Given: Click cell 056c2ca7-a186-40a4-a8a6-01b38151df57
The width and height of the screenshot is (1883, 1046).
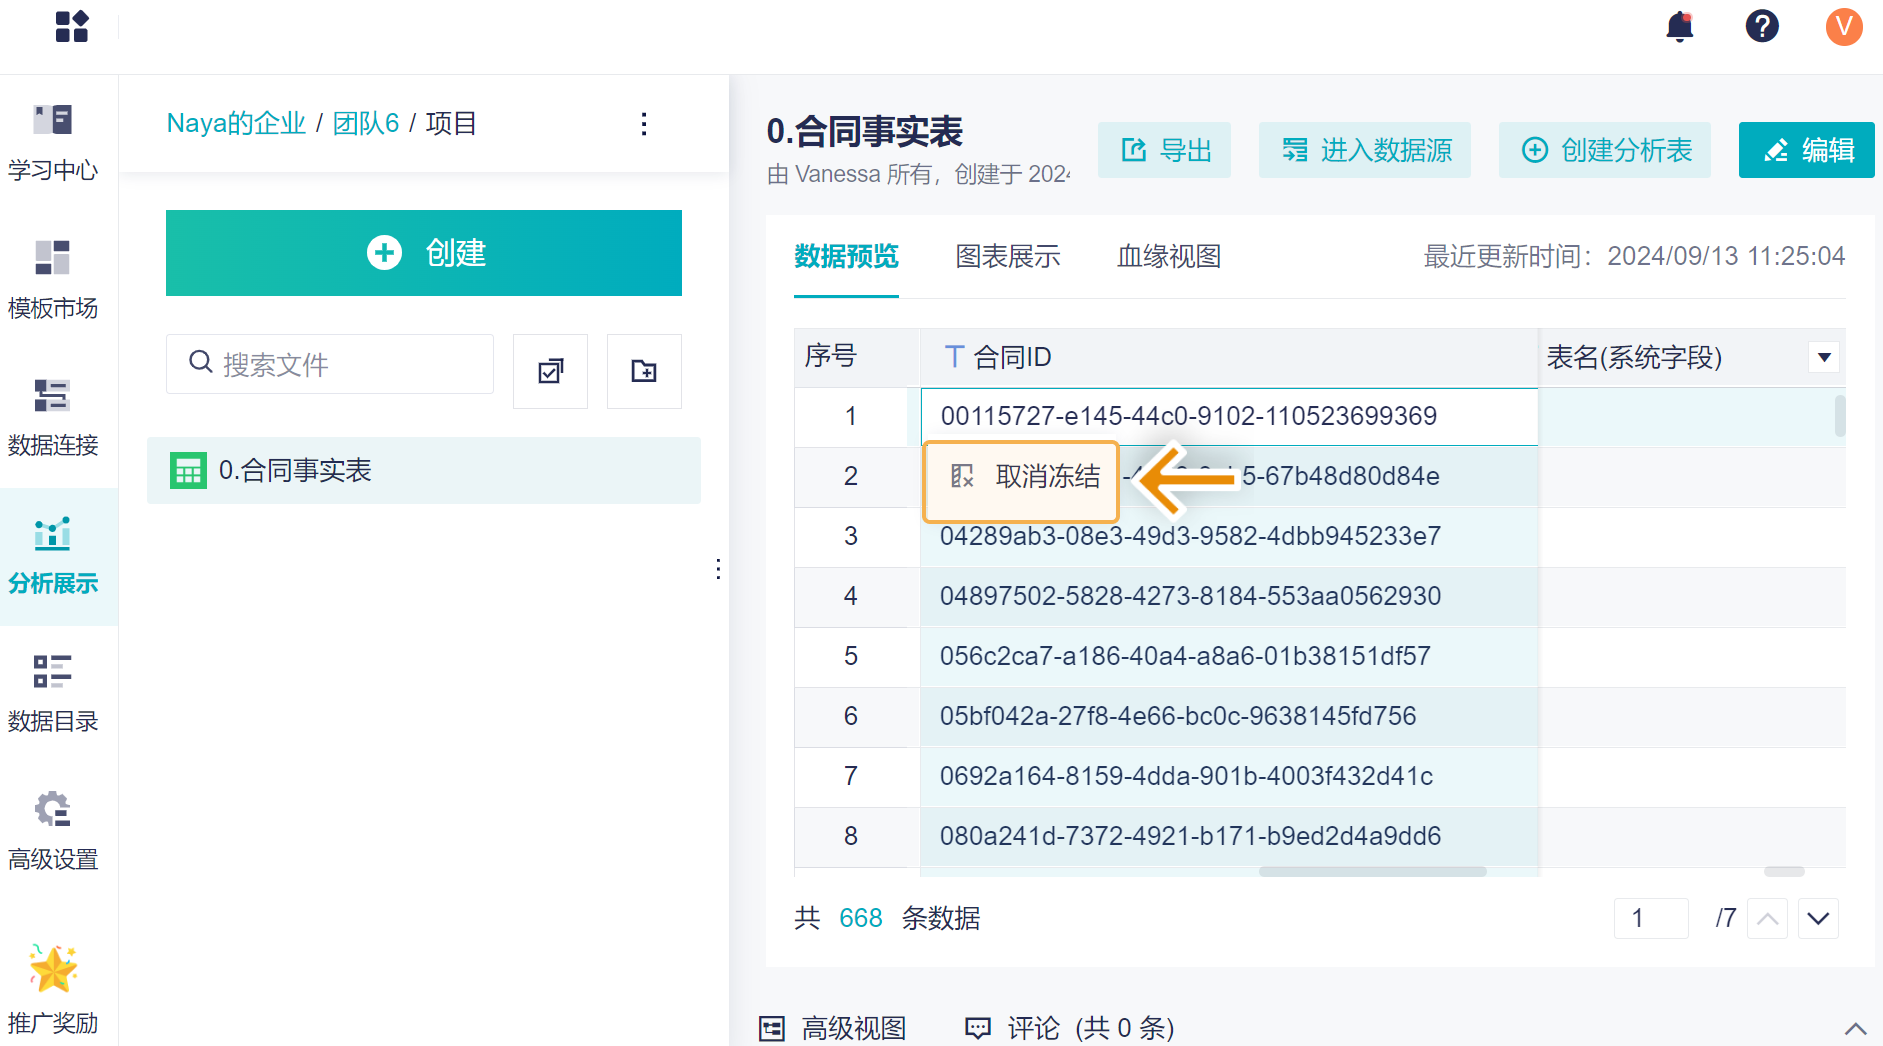Looking at the screenshot, I should (x=1229, y=656).
